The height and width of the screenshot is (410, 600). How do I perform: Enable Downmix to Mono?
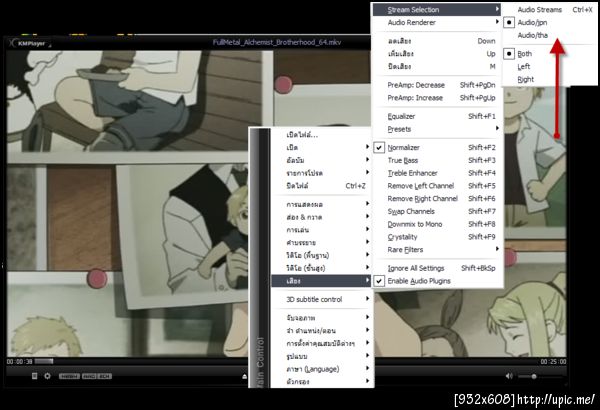coord(437,224)
